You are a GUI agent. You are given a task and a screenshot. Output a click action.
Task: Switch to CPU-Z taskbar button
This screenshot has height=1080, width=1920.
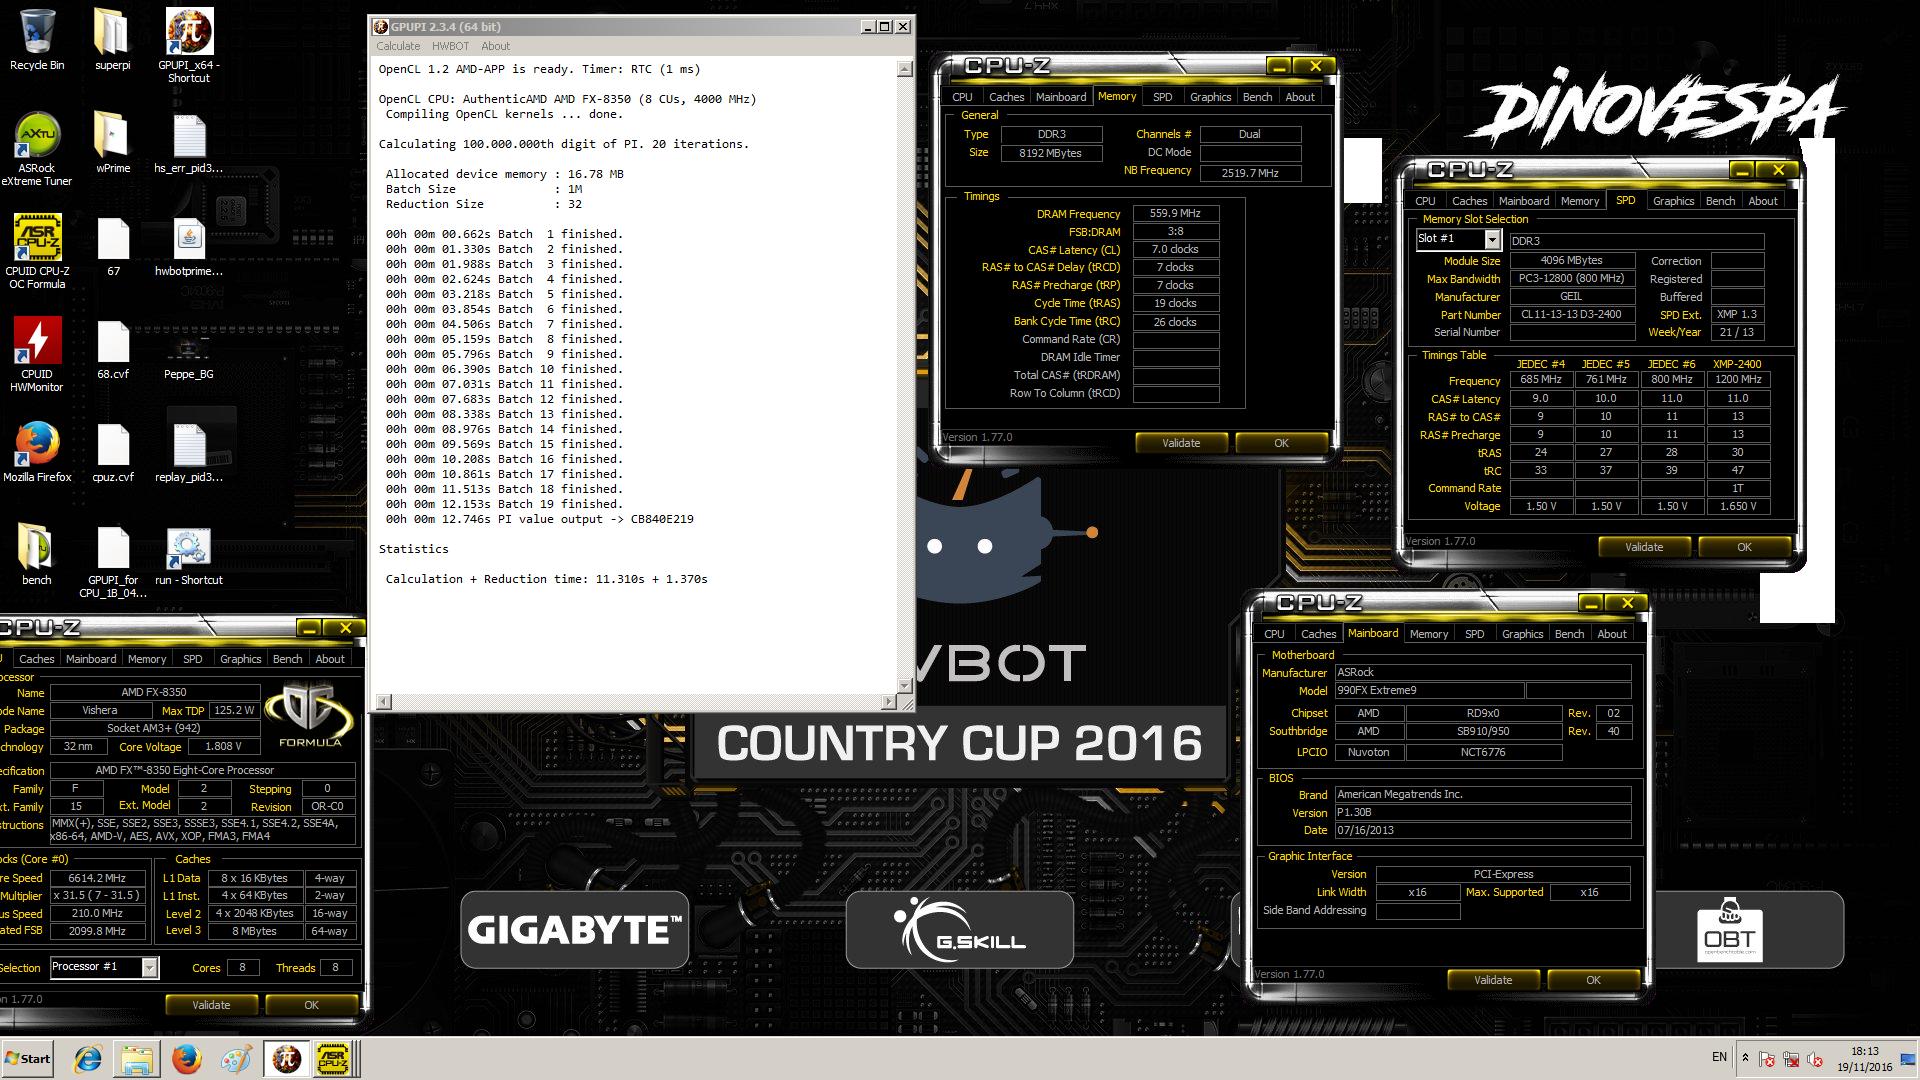click(x=333, y=1058)
